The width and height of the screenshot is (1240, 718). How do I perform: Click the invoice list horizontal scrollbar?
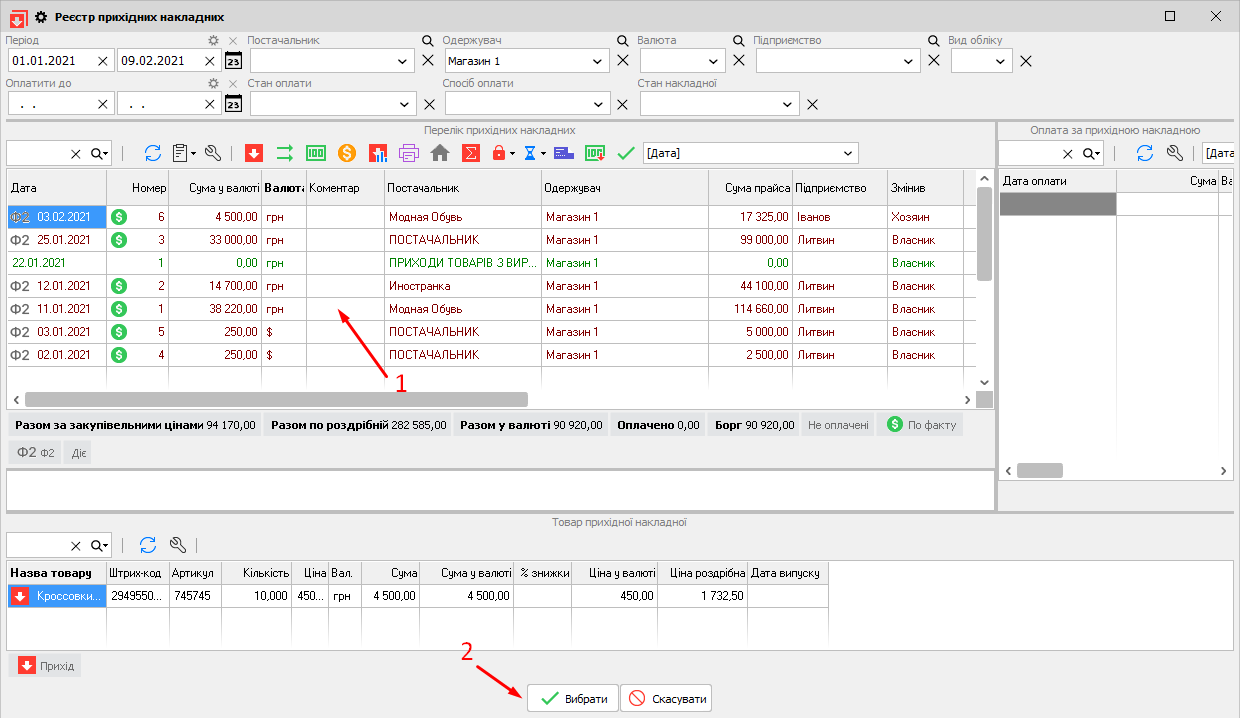click(275, 400)
